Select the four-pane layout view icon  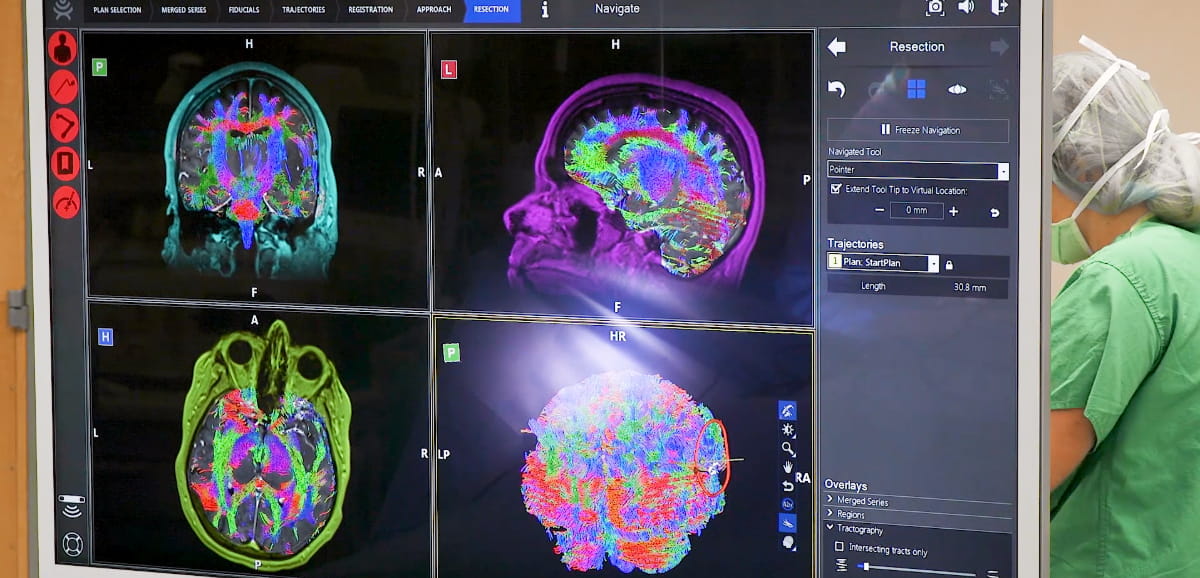[916, 90]
